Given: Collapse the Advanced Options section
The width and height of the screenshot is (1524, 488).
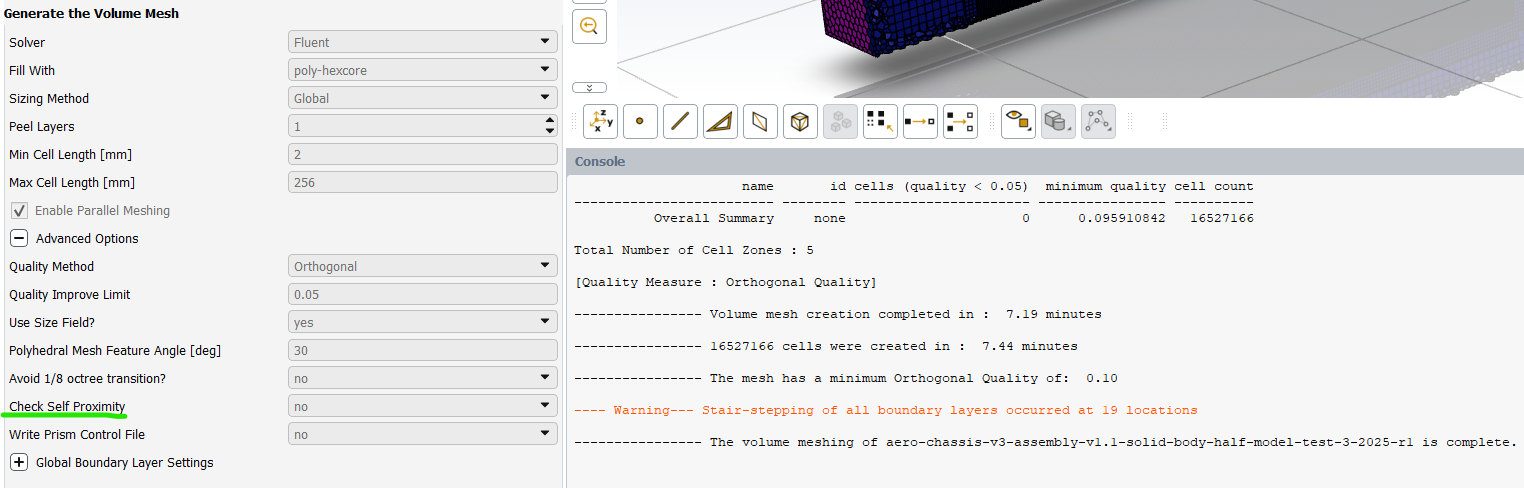Looking at the screenshot, I should click(18, 239).
